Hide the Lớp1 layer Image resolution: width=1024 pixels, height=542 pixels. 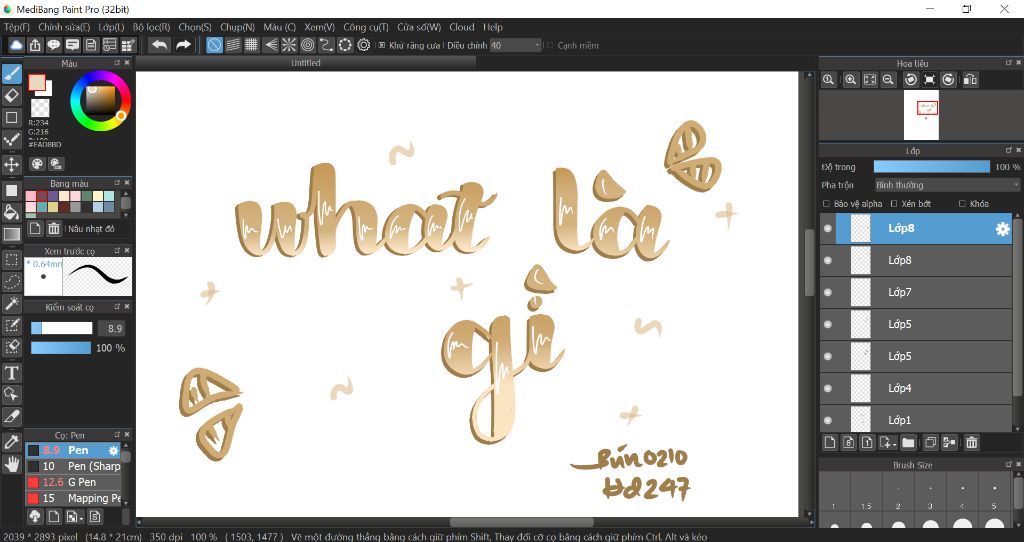[x=828, y=420]
